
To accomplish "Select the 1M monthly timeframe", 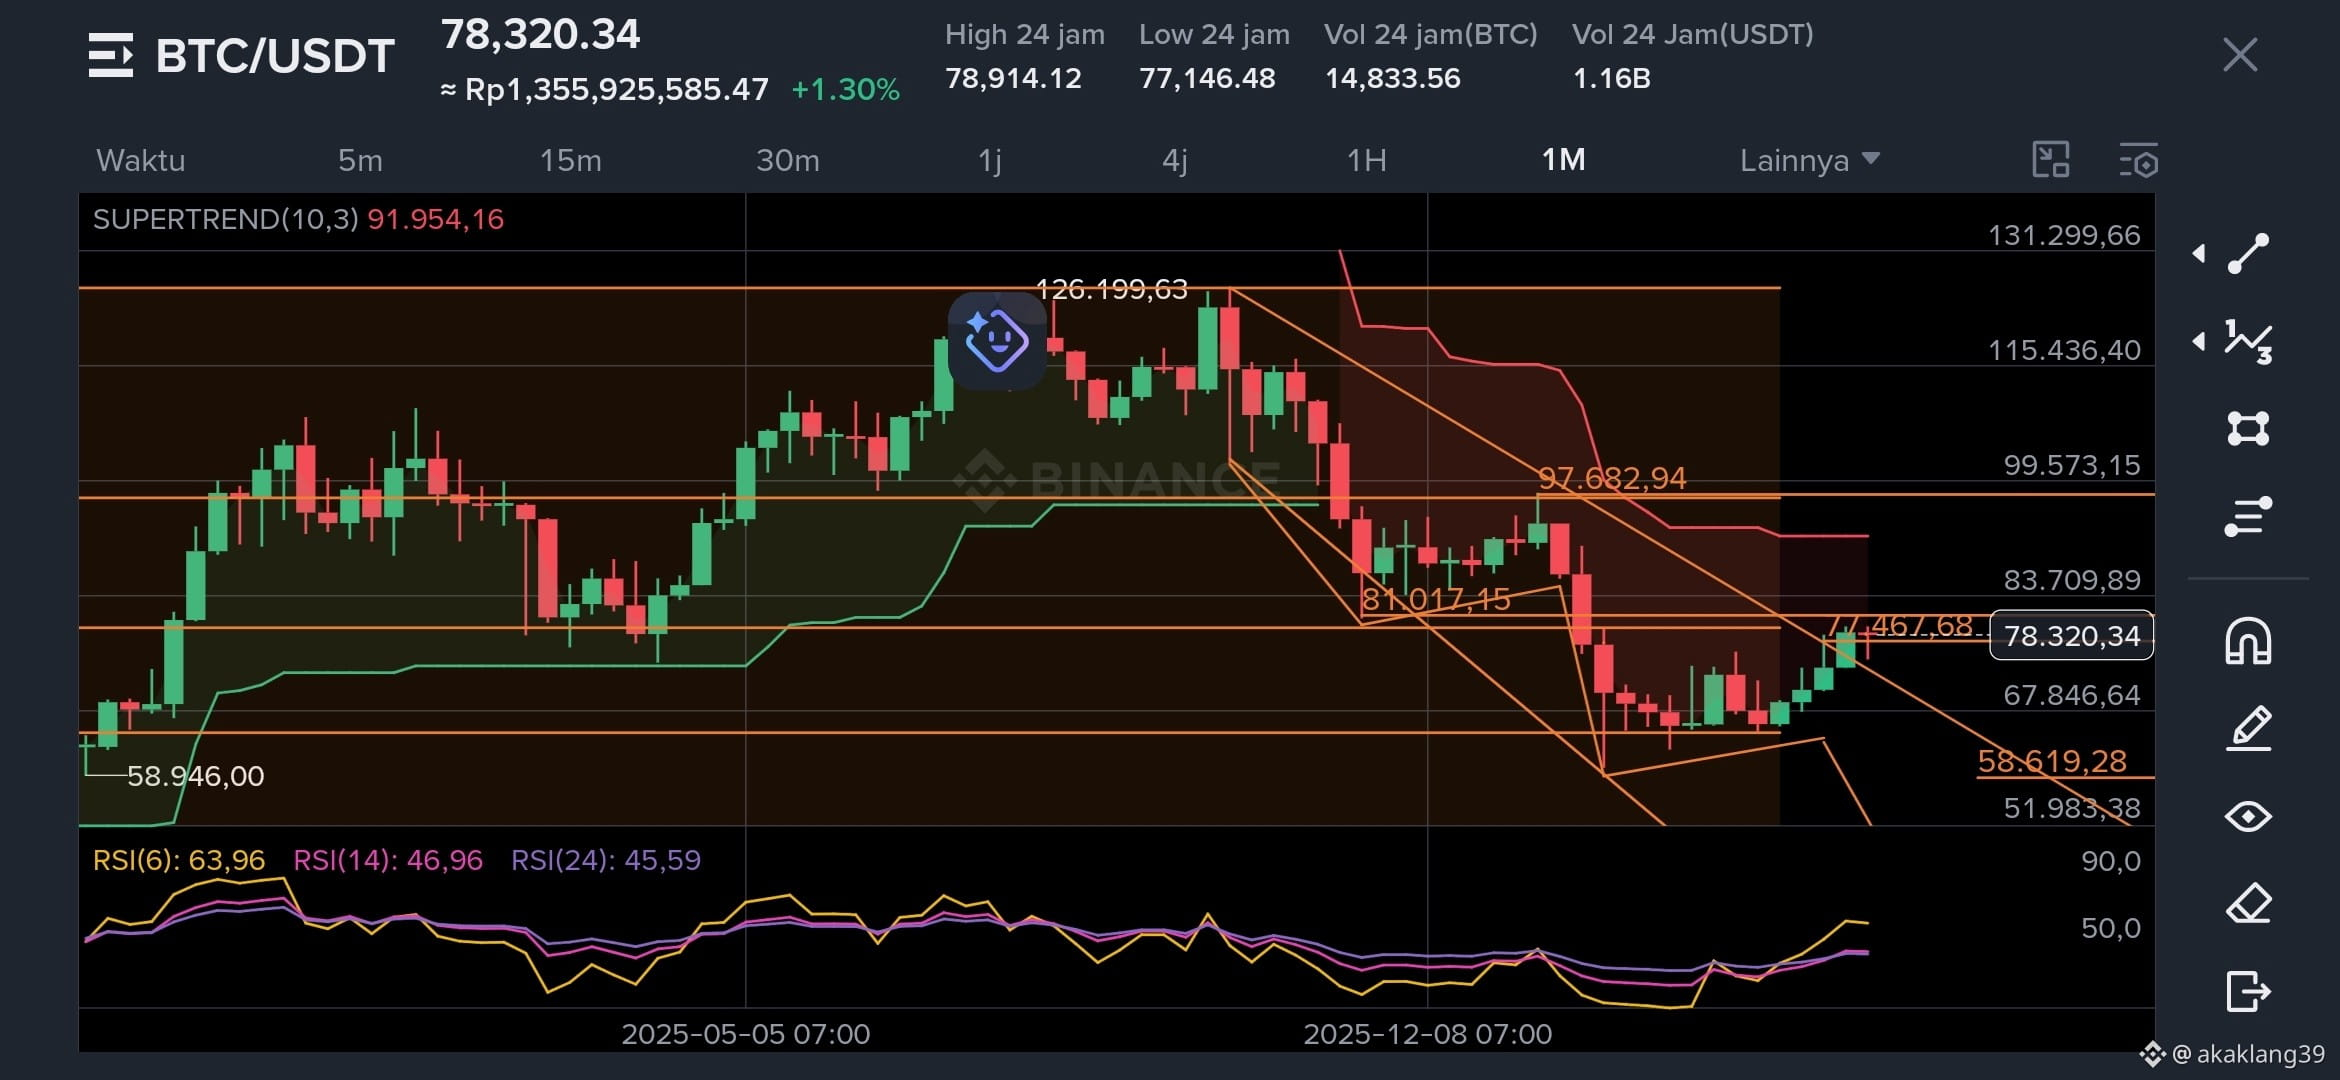I will click(x=1563, y=160).
